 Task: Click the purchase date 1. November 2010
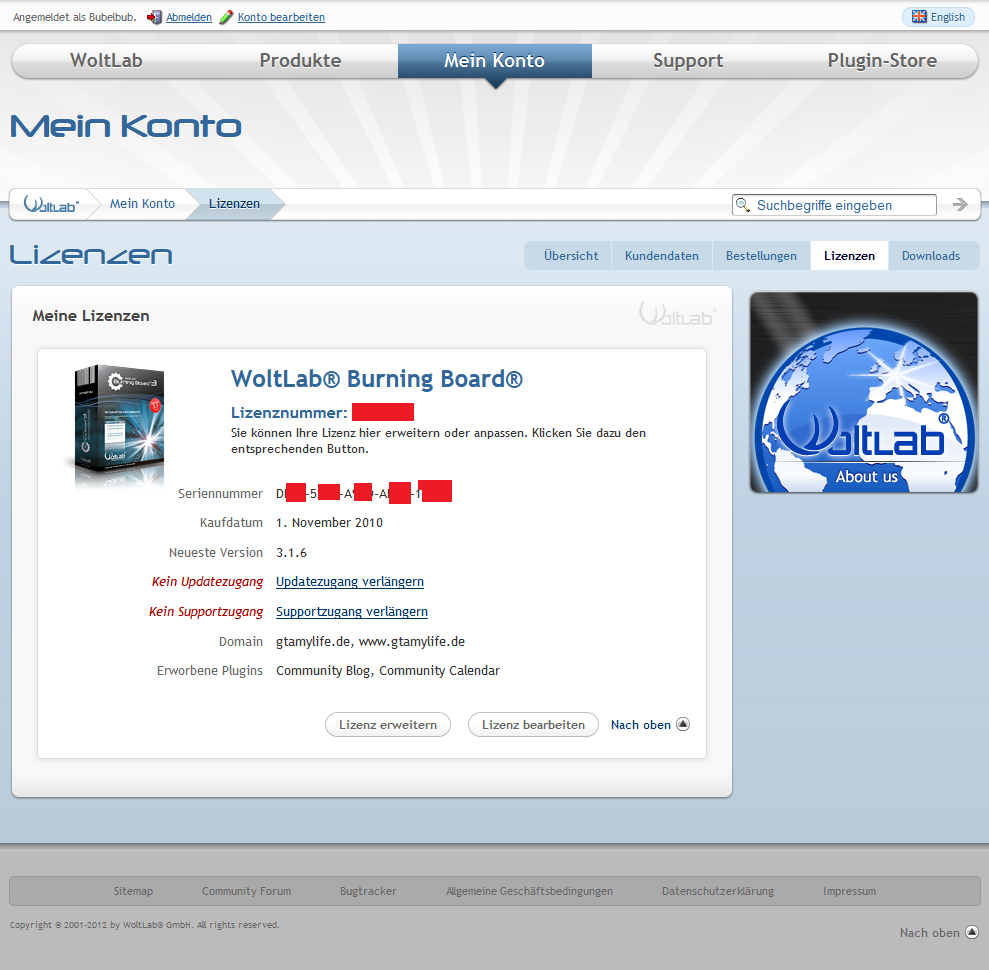tap(329, 522)
